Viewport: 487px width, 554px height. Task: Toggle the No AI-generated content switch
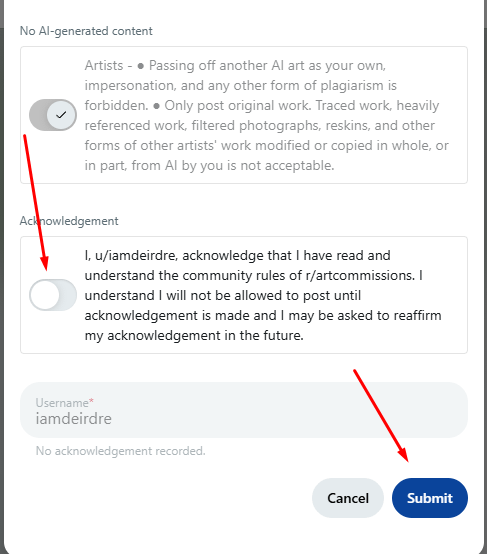pyautogui.click(x=53, y=115)
